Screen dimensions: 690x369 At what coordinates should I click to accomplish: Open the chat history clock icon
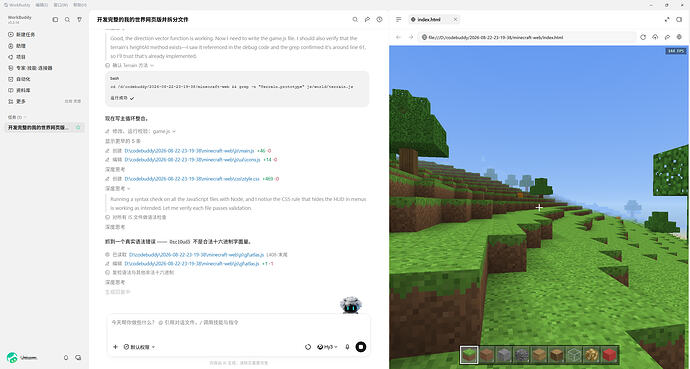379,19
